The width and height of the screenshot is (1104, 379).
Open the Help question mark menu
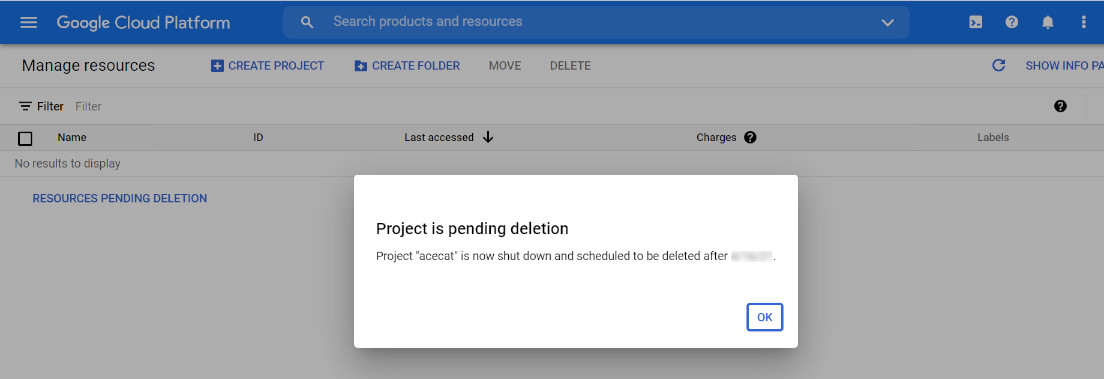pos(1012,22)
